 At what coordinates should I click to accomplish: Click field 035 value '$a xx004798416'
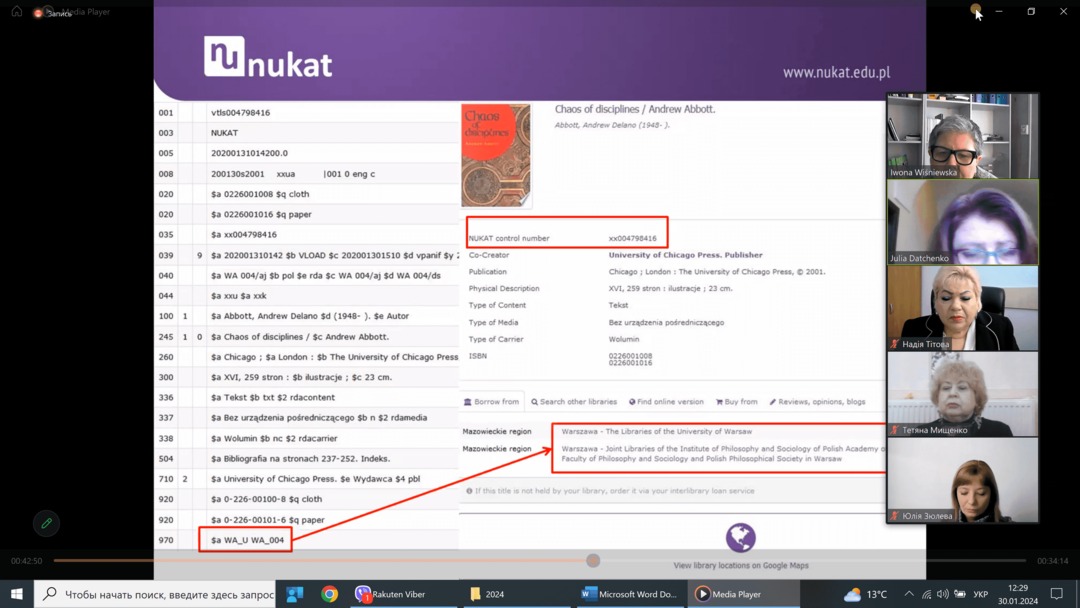[x=244, y=235]
